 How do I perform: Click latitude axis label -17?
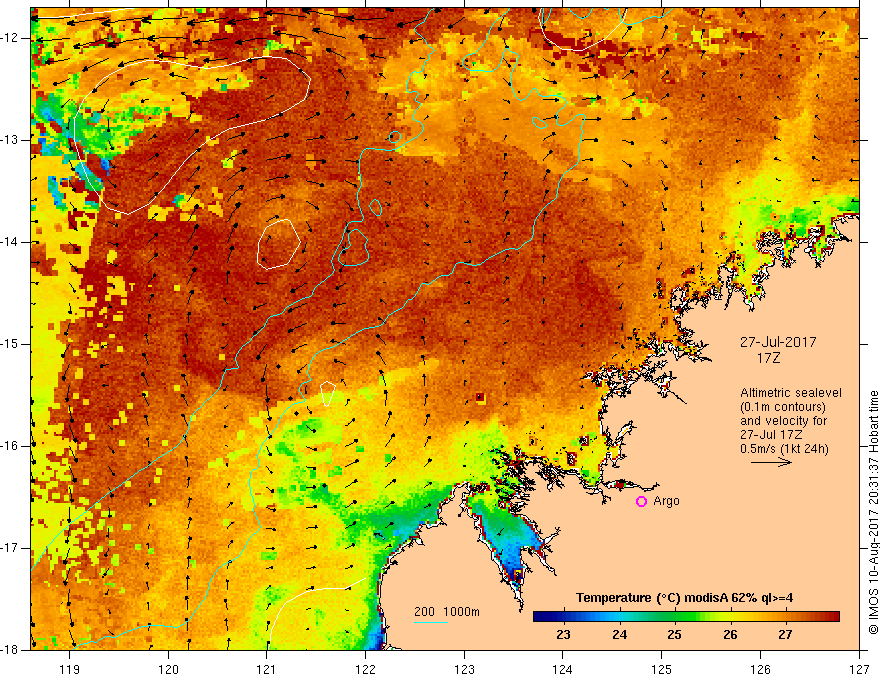tap(11, 548)
